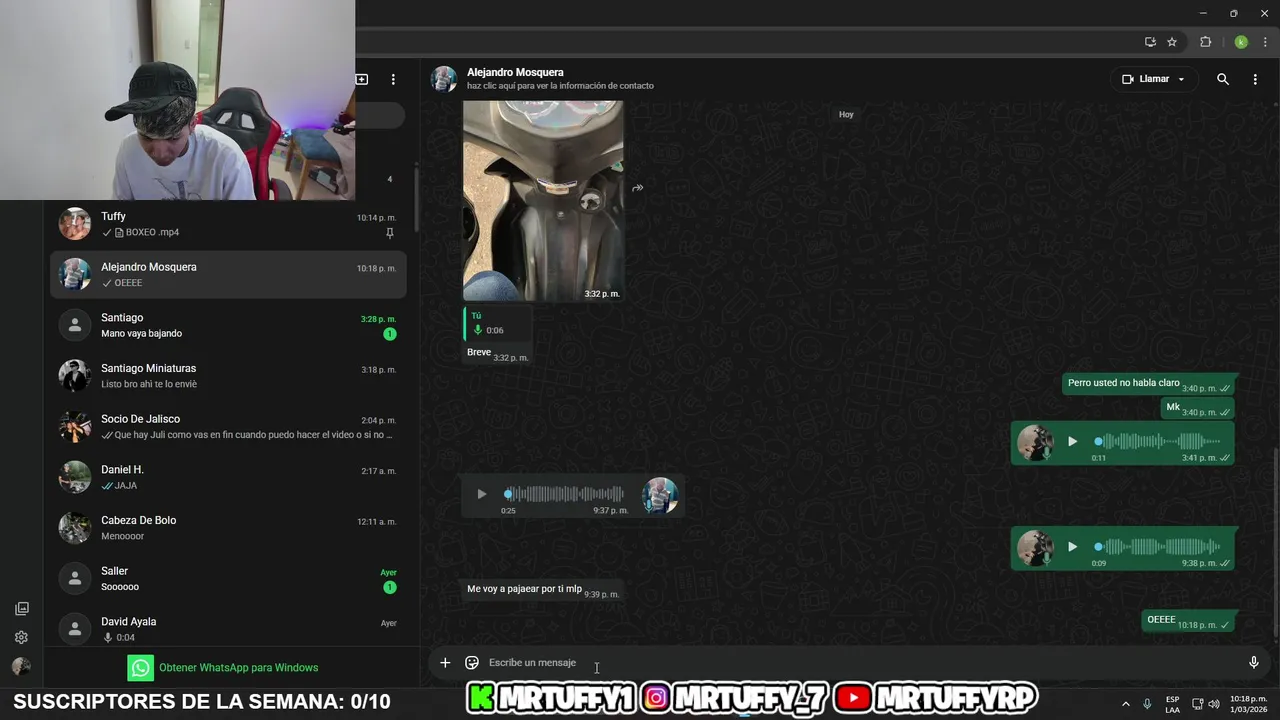Open the Daniel H. chat
This screenshot has height=720, width=1280.
point(228,477)
